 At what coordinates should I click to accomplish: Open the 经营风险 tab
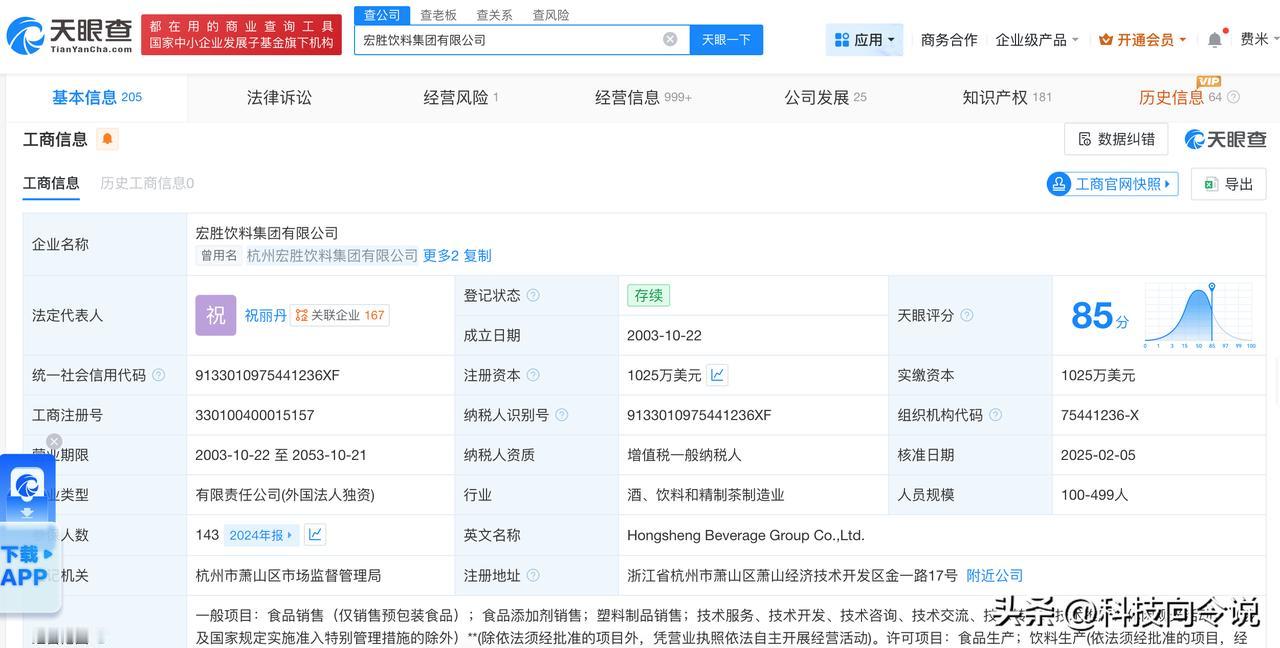point(461,97)
